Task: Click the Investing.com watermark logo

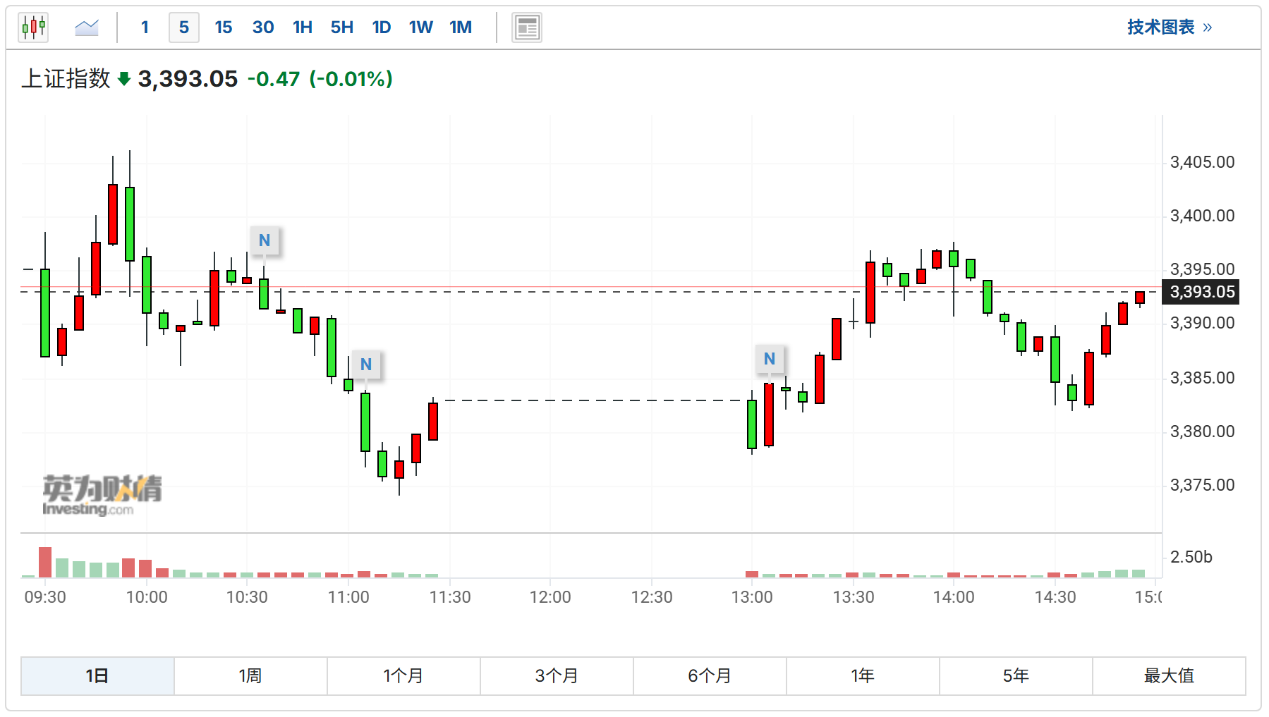Action: 101,495
